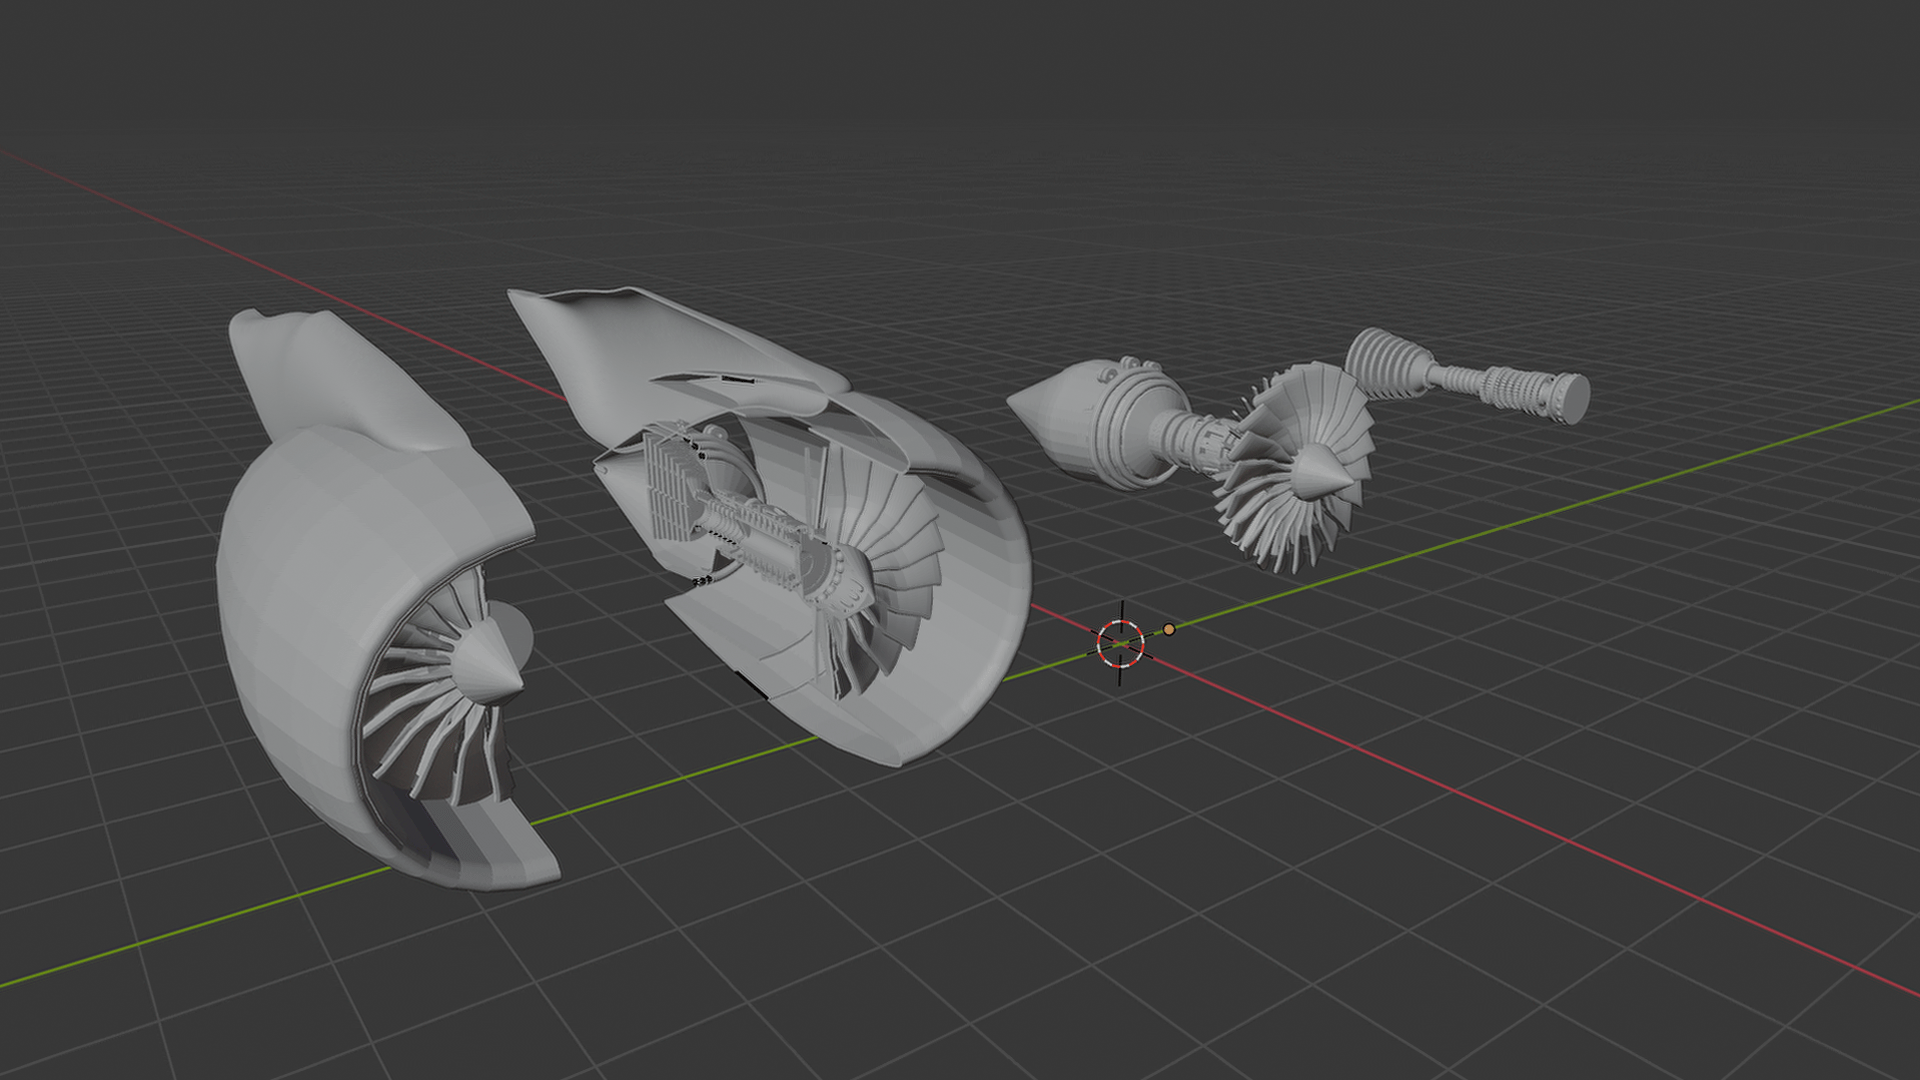The image size is (1920, 1080).
Task: Click the pointed exhaust cone of the bare core
Action: [x=1050, y=415]
